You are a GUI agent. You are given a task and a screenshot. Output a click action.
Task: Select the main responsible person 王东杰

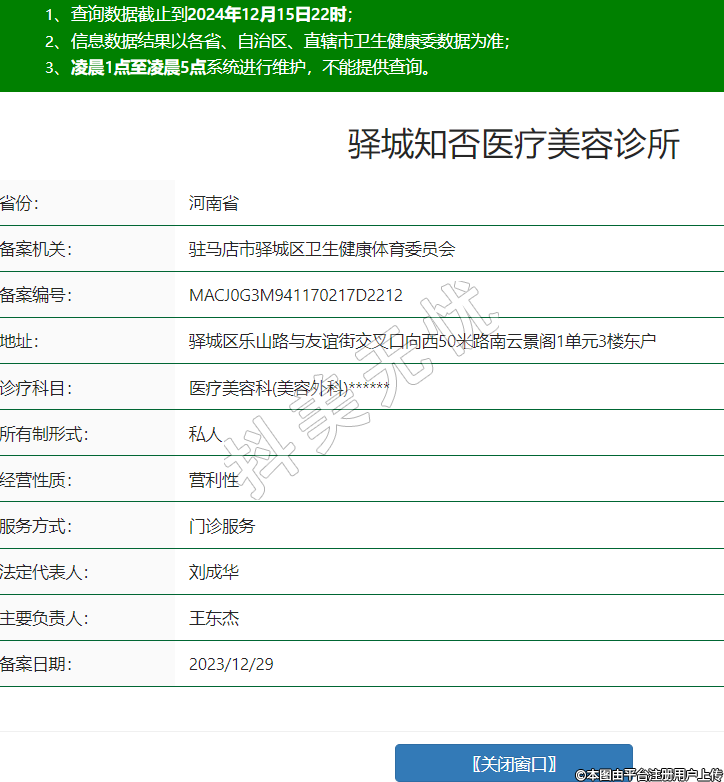pyautogui.click(x=213, y=618)
